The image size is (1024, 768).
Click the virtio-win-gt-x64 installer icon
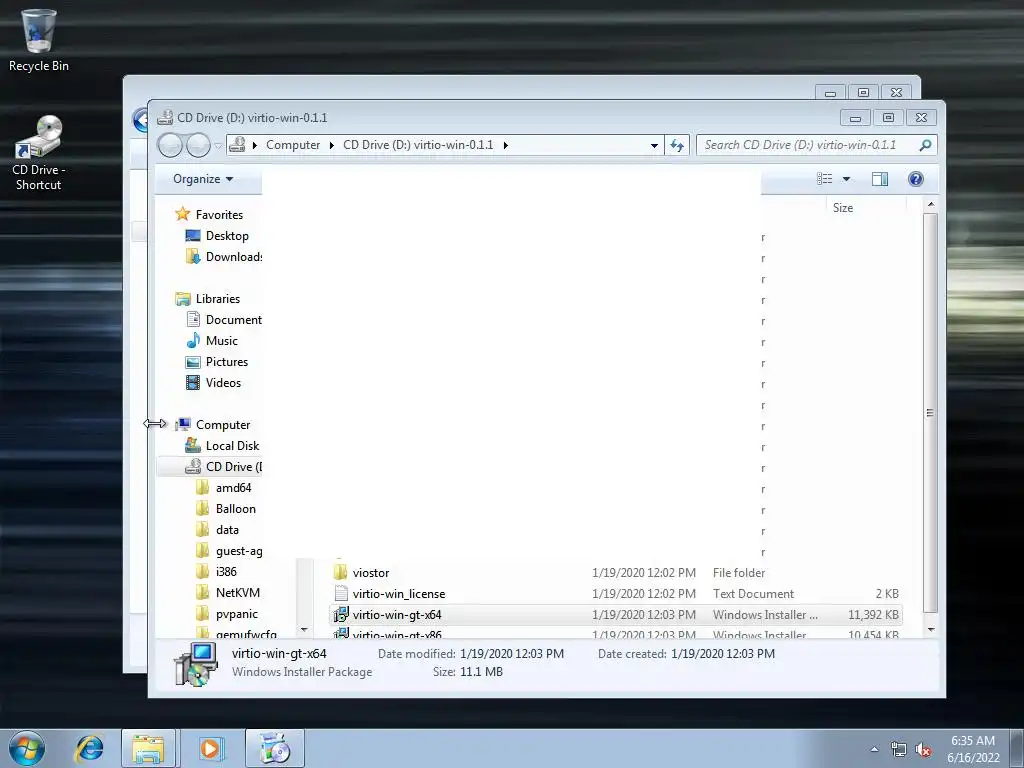click(340, 615)
